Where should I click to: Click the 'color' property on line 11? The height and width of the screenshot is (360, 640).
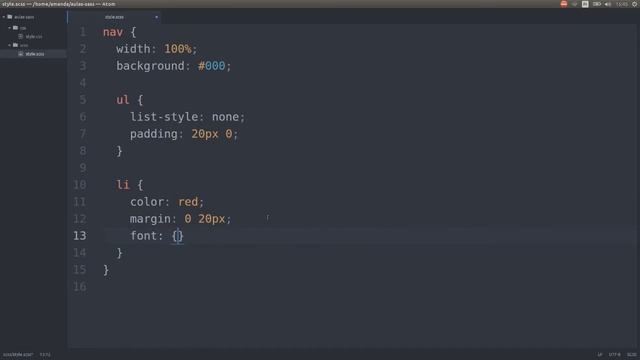tap(147, 202)
